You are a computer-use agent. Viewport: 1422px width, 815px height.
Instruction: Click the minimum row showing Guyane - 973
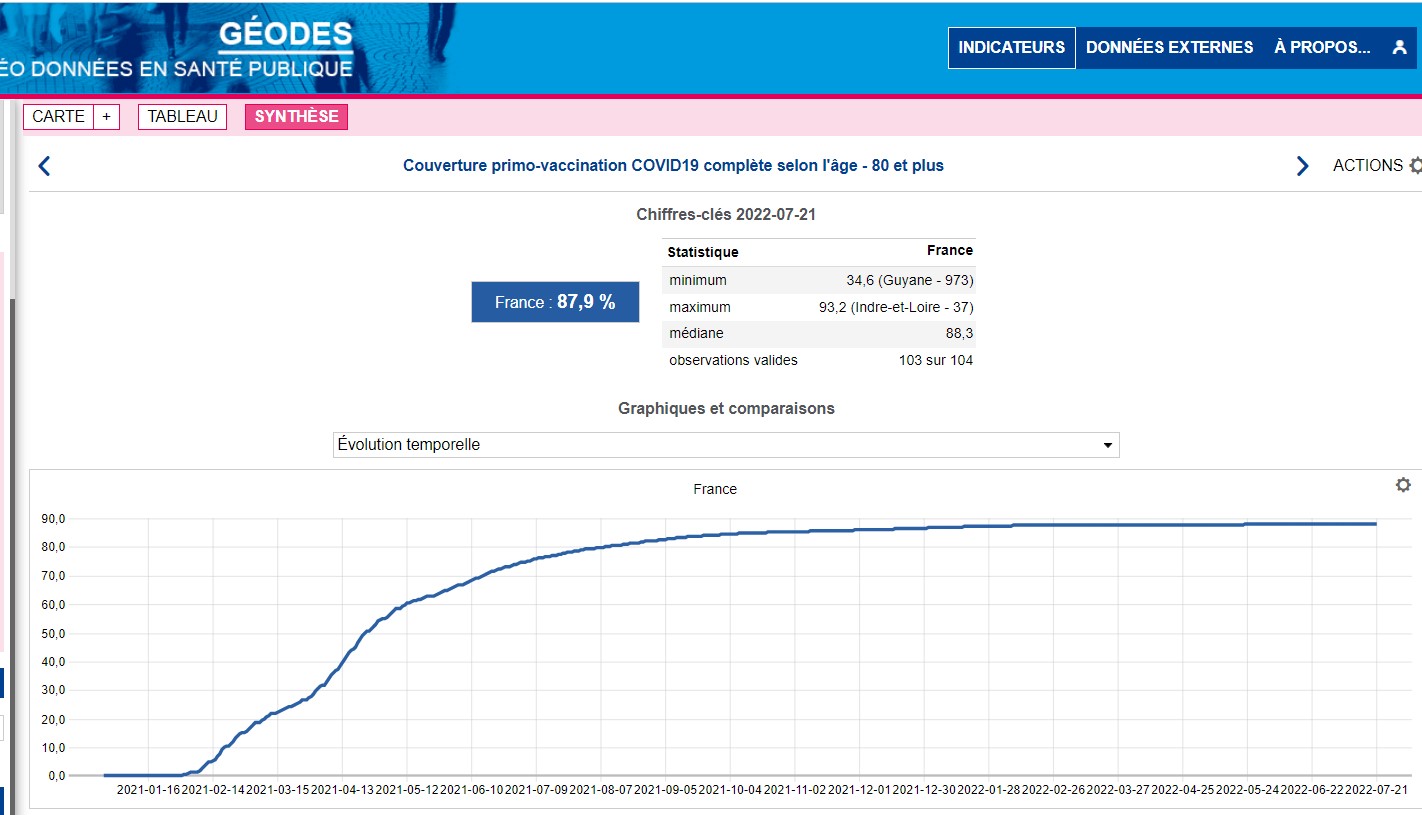click(819, 281)
